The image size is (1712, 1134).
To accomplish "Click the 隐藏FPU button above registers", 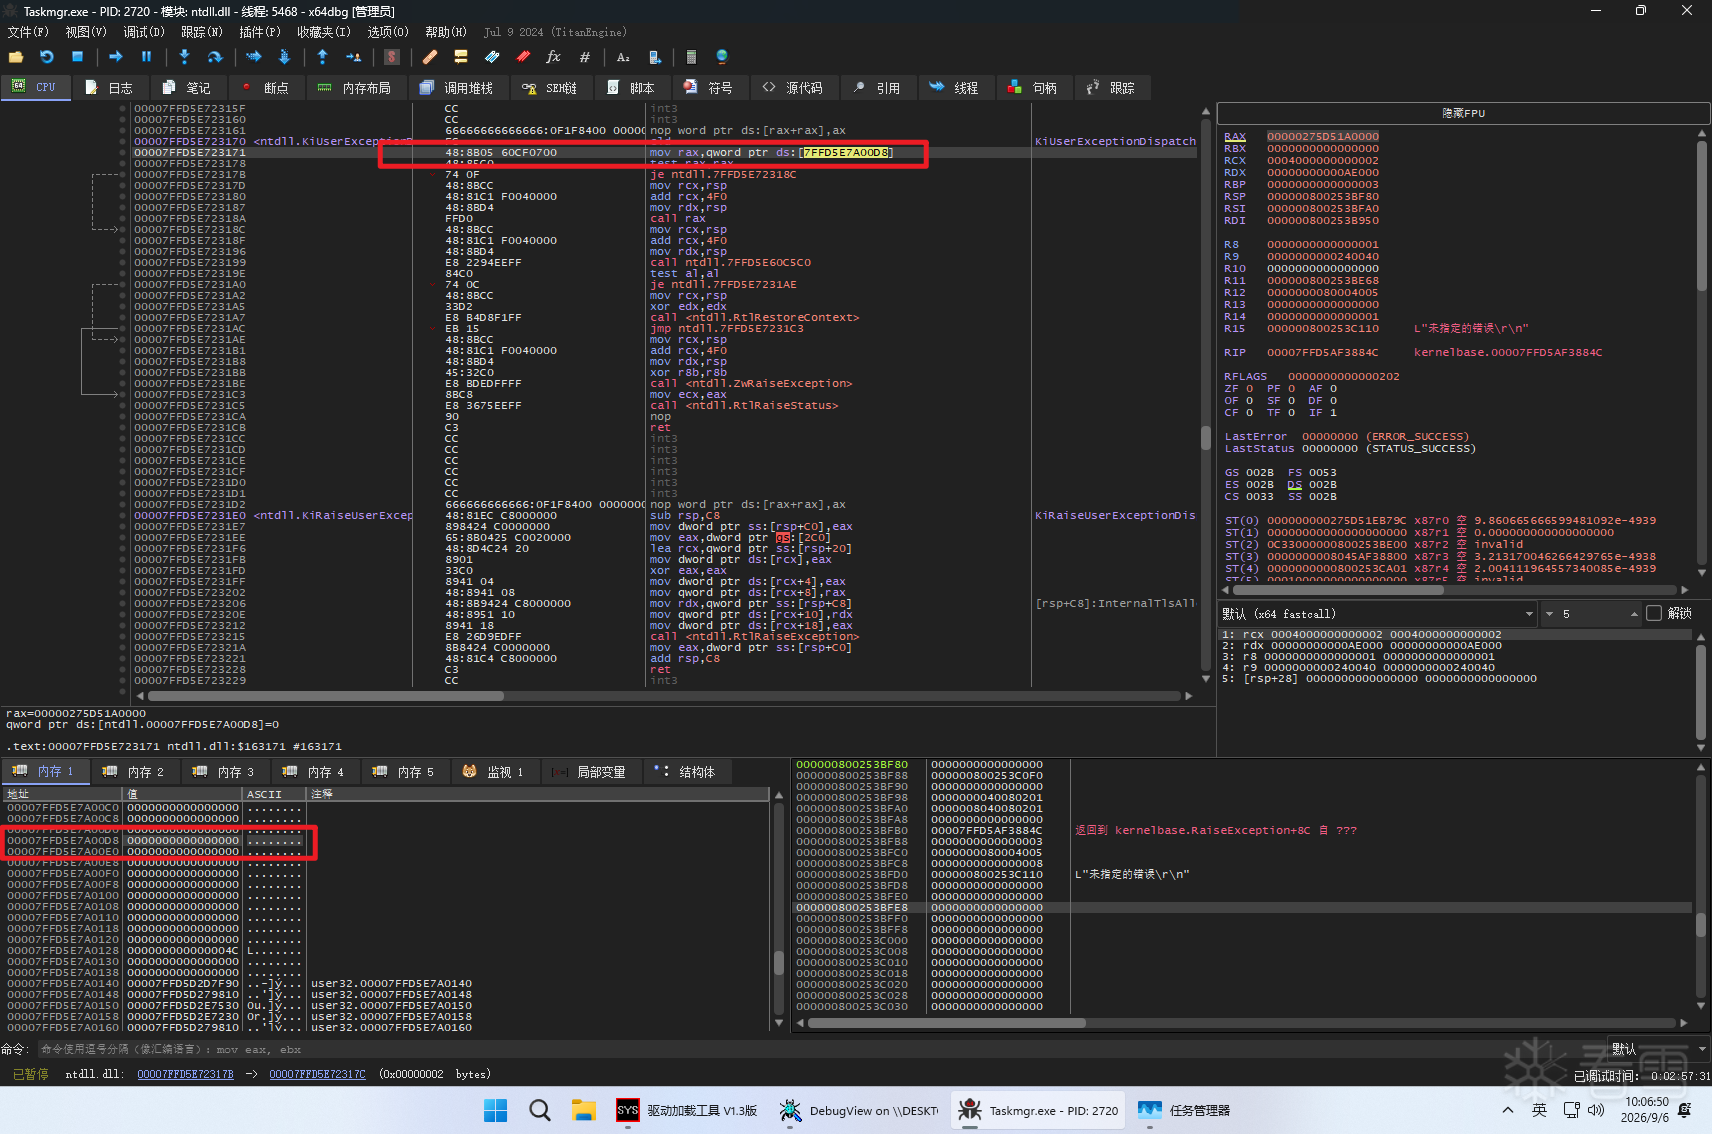I will click(1463, 113).
